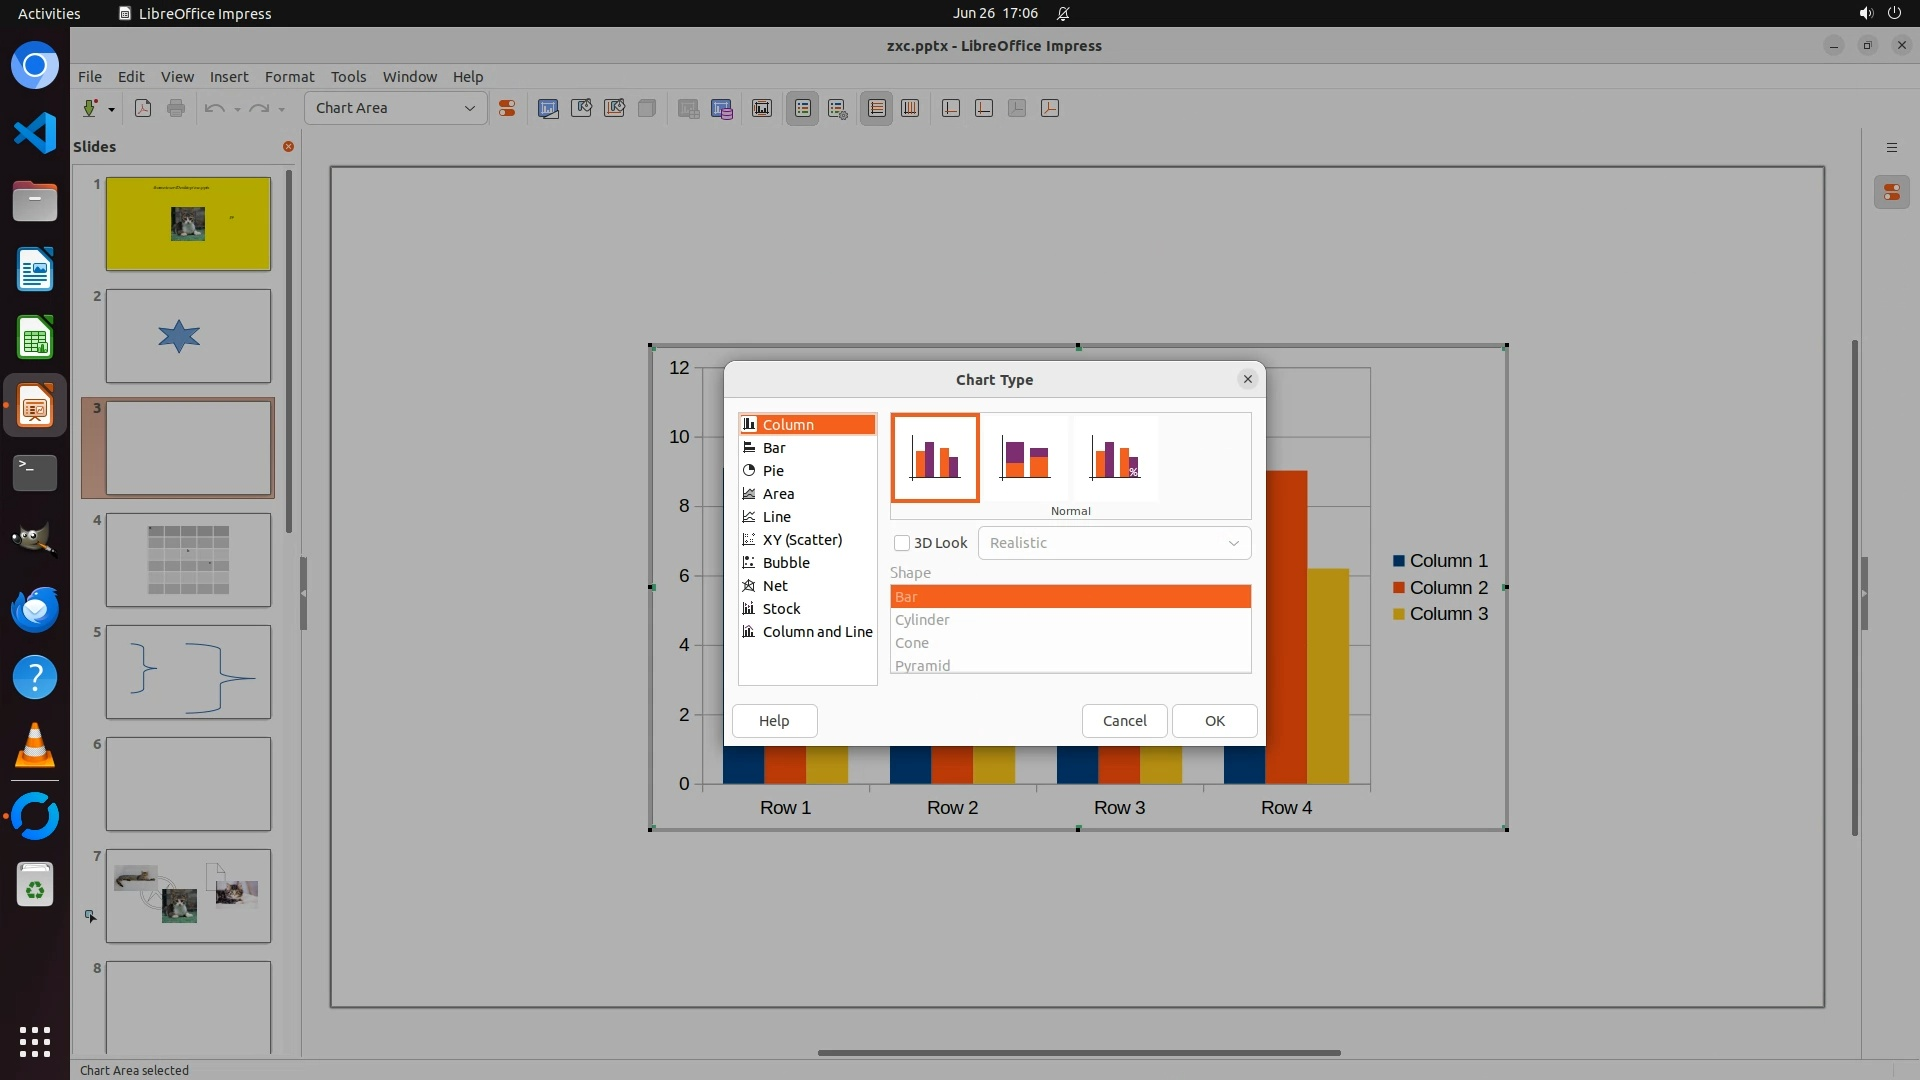Open Properties sidebar deck icon
This screenshot has width=1920, height=1080.
pyautogui.click(x=1891, y=192)
